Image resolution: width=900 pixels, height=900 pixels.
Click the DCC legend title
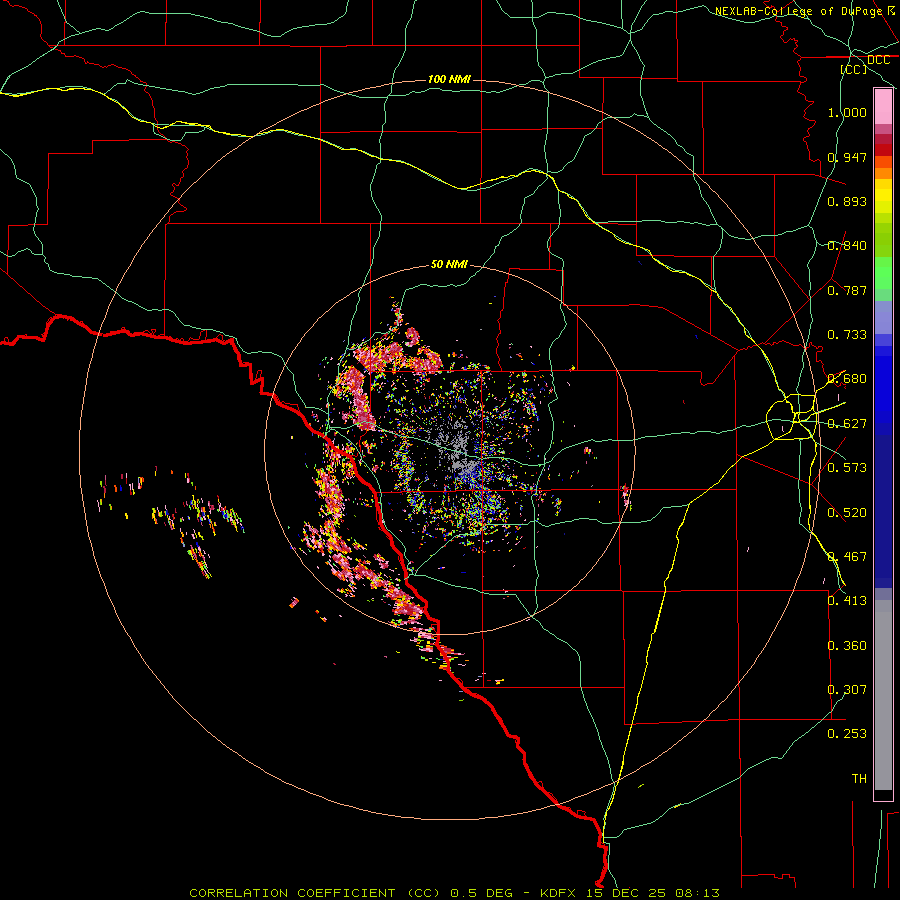coord(878,60)
